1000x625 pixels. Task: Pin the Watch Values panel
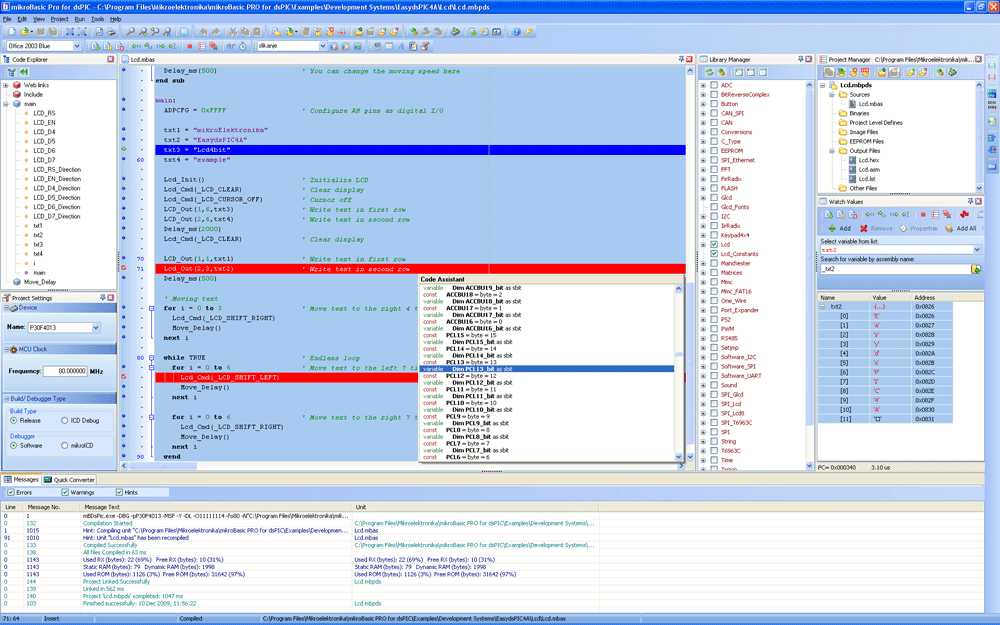970,201
